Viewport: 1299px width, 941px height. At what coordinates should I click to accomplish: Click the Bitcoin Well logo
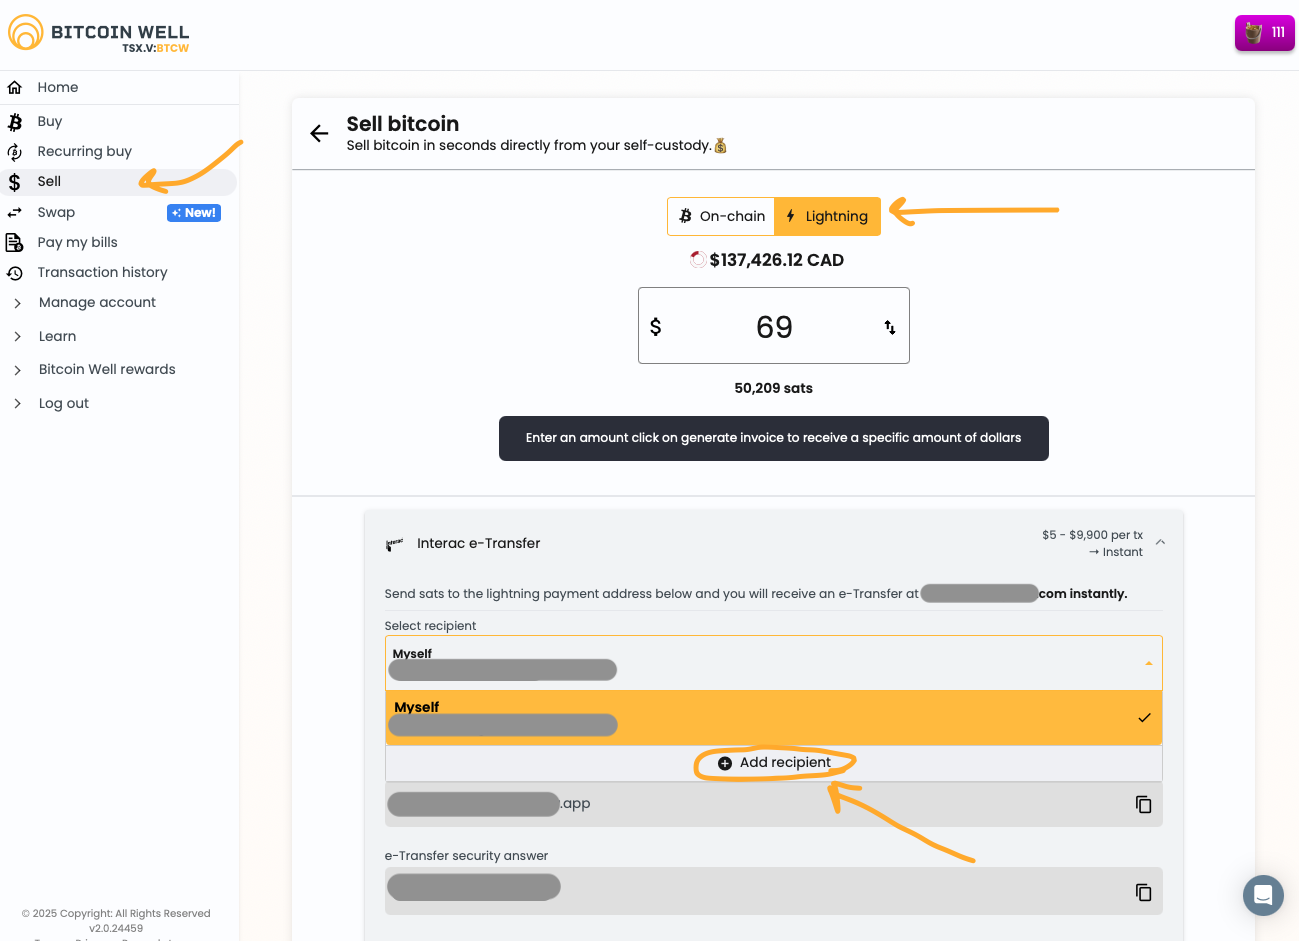pyautogui.click(x=98, y=34)
